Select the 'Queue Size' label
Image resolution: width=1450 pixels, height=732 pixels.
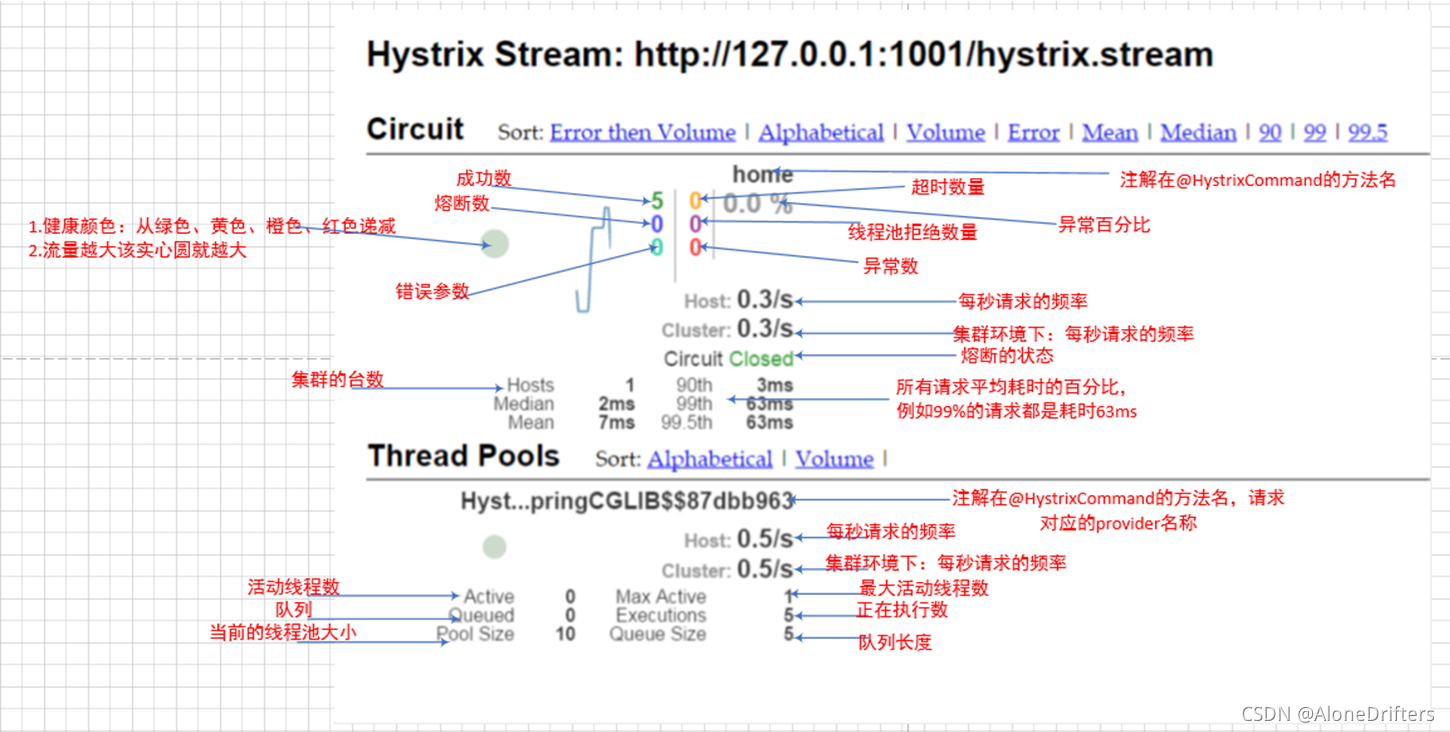click(658, 634)
